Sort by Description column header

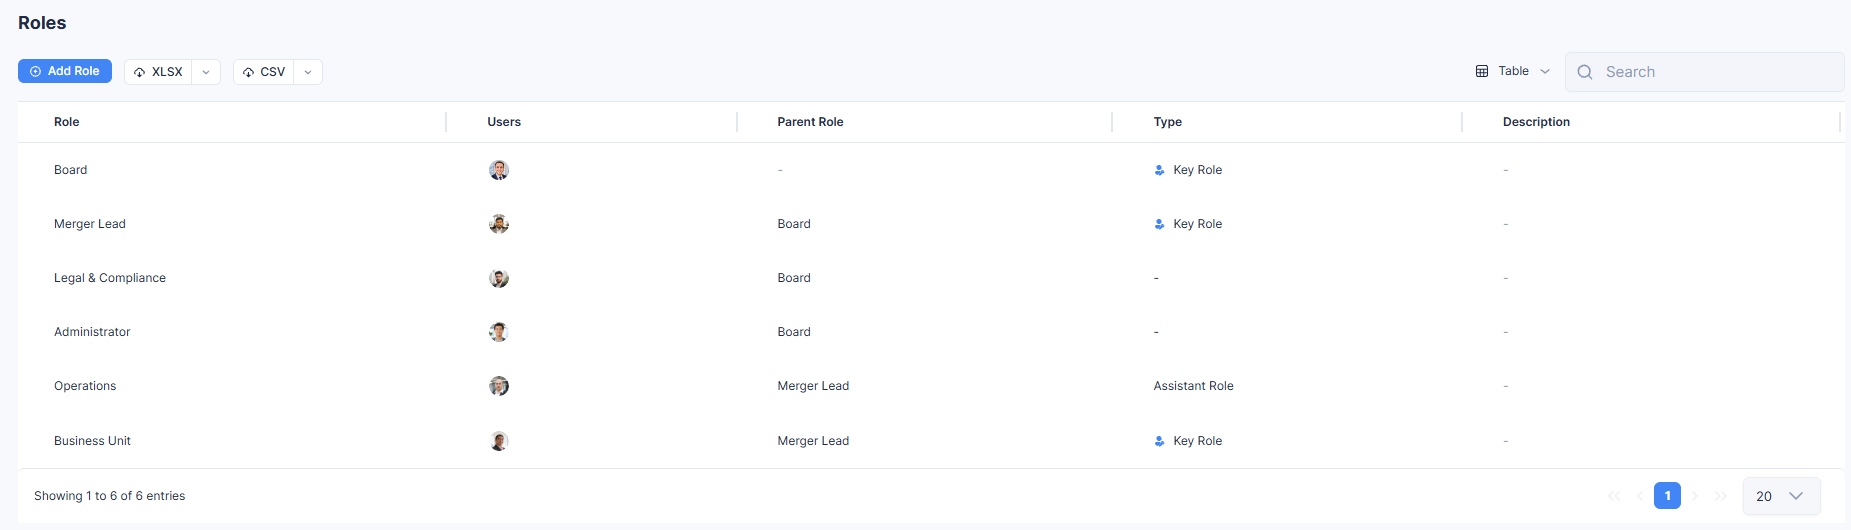pos(1536,122)
